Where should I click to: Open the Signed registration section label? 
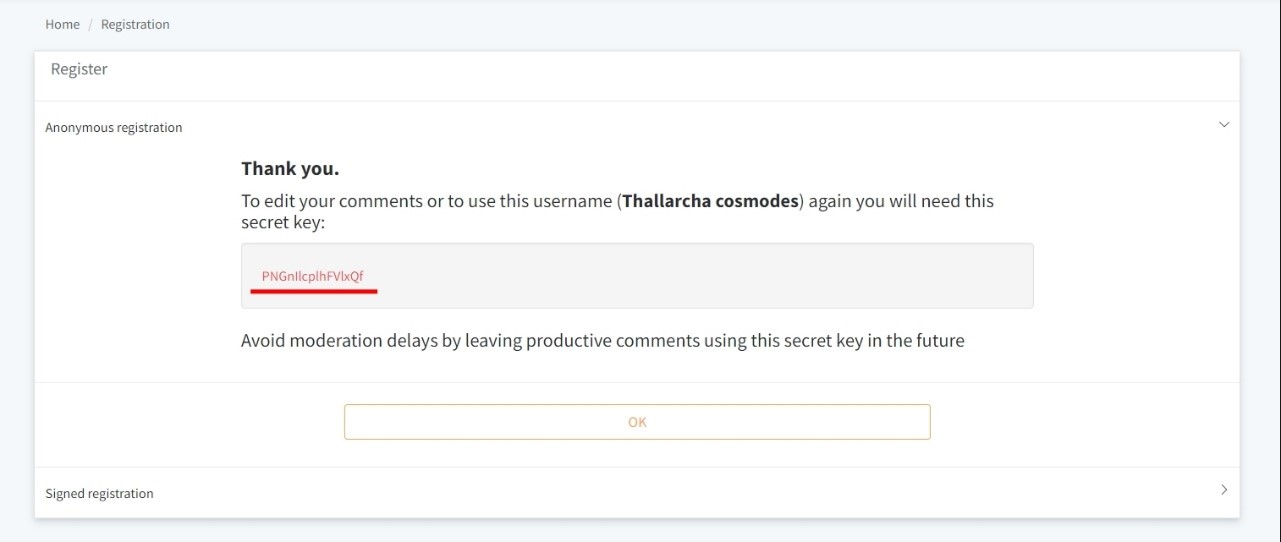pos(100,493)
